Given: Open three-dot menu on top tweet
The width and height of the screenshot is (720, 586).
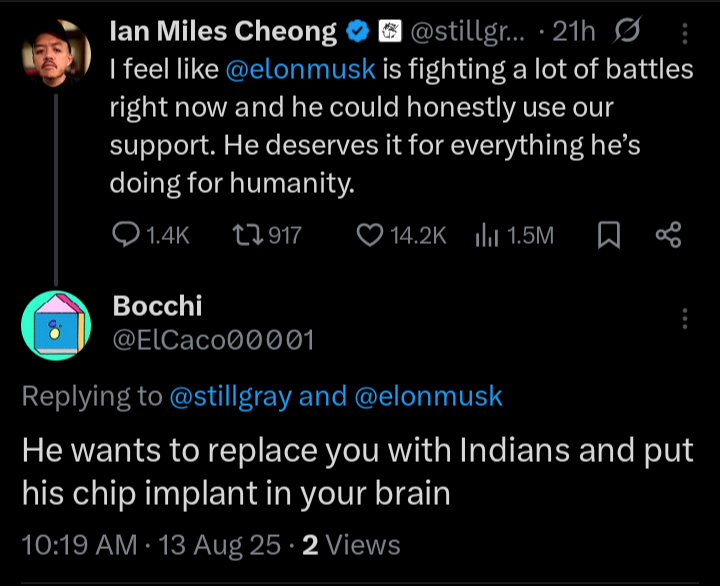Looking at the screenshot, I should click(x=685, y=34).
